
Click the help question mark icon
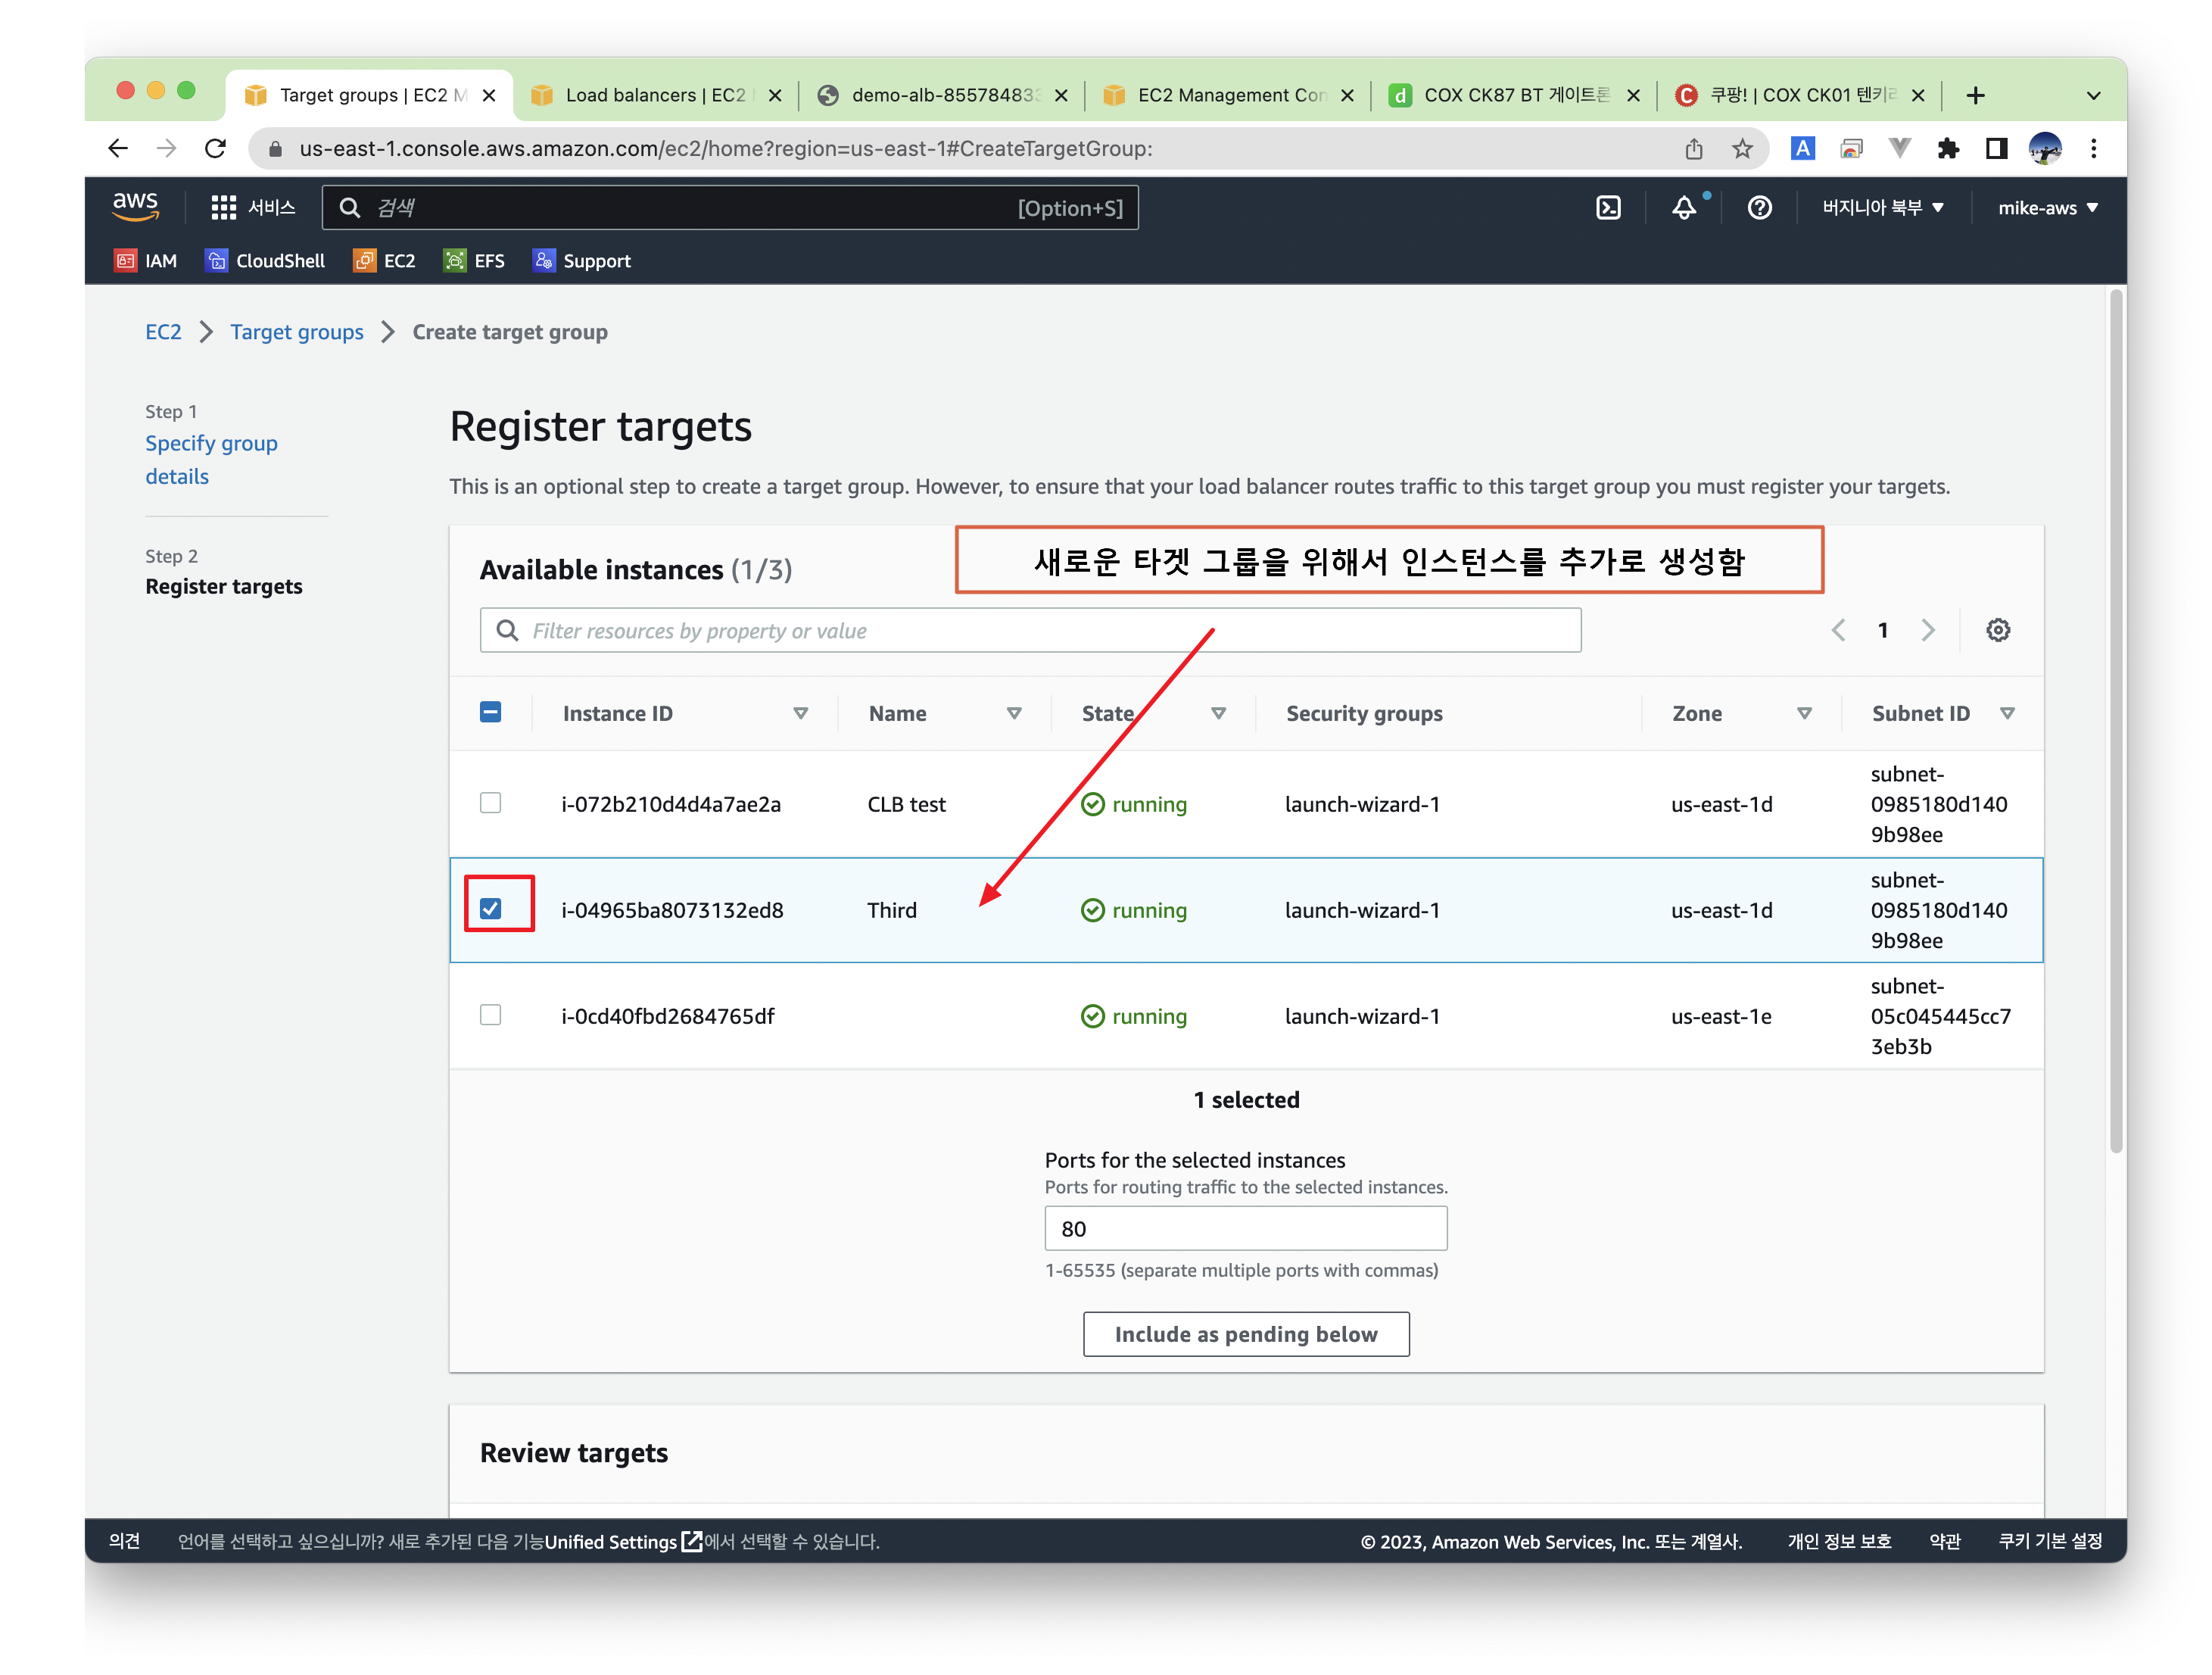click(1759, 208)
